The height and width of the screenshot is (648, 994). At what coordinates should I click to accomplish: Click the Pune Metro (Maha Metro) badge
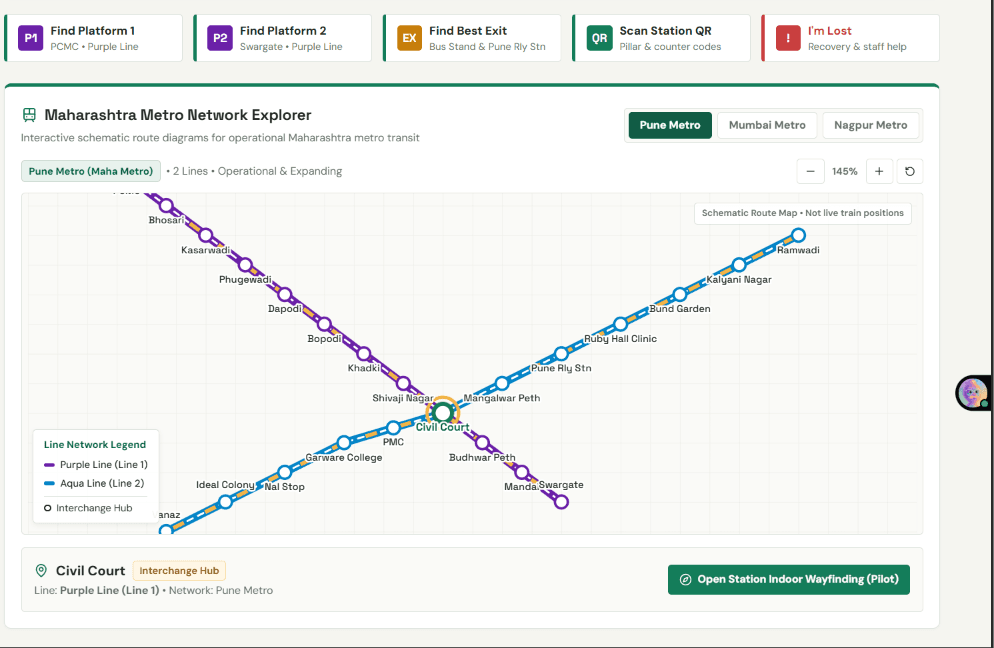click(x=91, y=171)
